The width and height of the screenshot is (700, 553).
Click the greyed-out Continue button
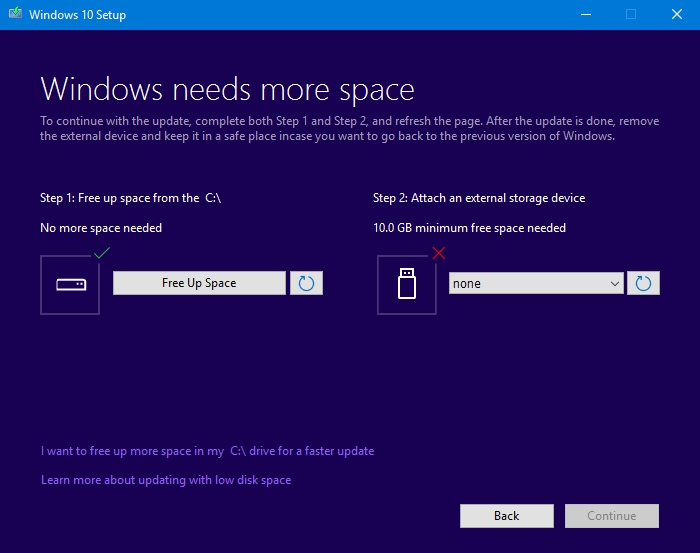coord(611,516)
